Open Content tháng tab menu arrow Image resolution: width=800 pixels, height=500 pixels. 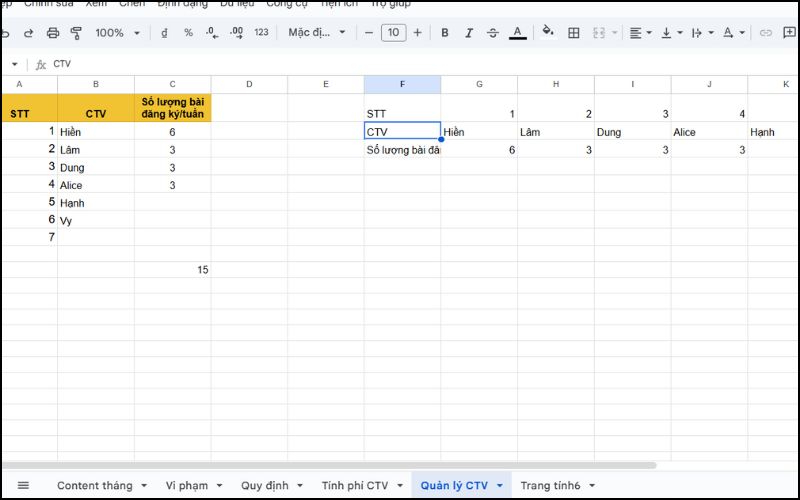coord(144,486)
